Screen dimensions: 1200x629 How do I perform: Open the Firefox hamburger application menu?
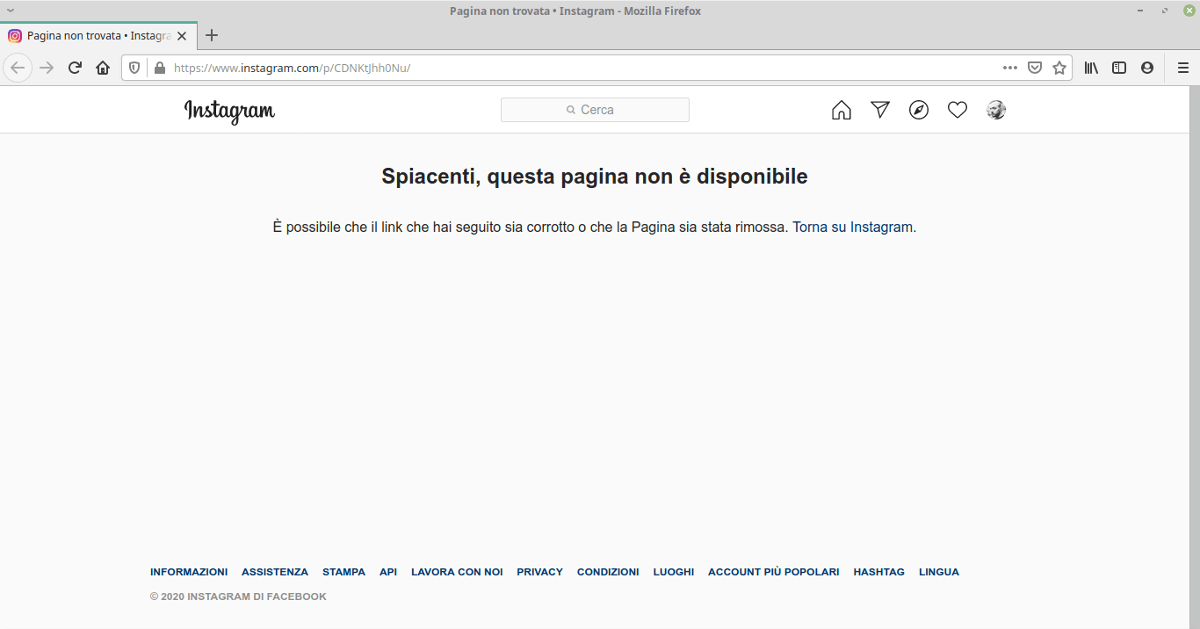pos(1182,68)
